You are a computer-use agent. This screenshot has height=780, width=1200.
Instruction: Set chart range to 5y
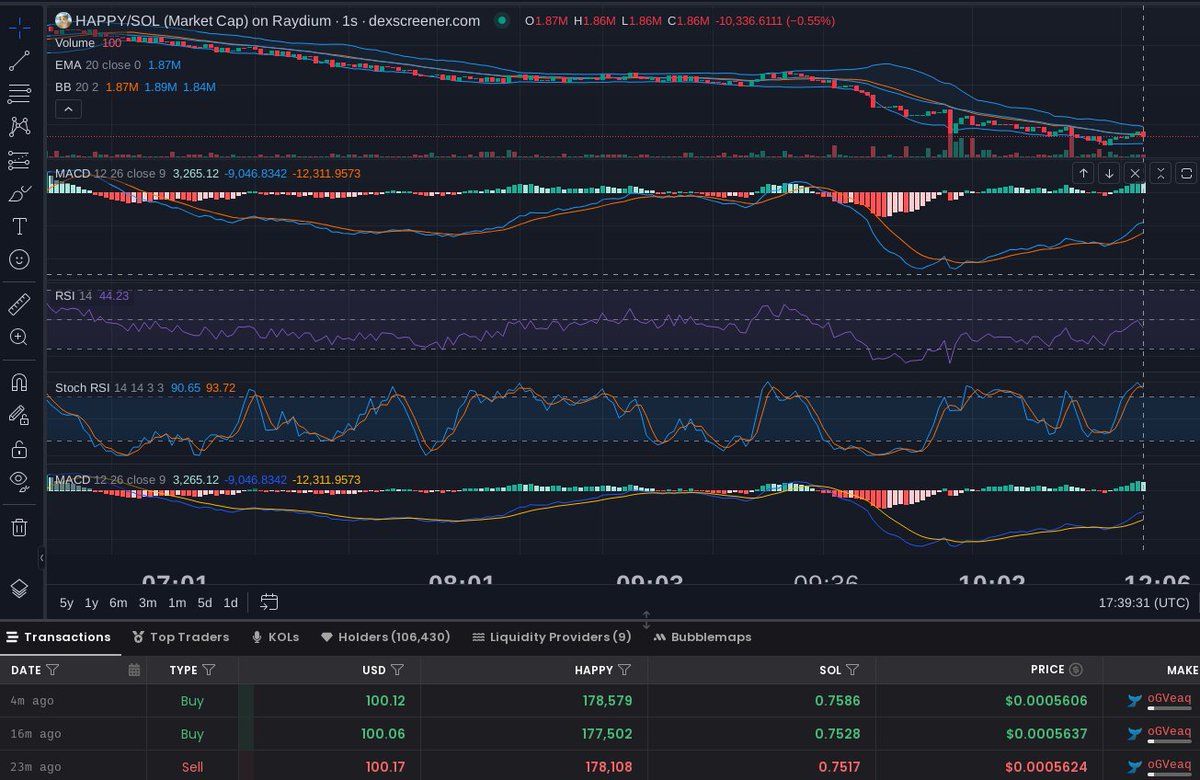click(x=66, y=602)
